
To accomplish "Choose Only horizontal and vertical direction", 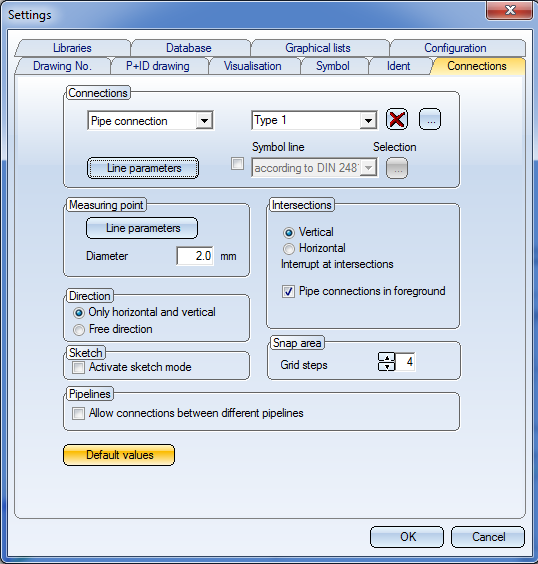I will tap(79, 313).
